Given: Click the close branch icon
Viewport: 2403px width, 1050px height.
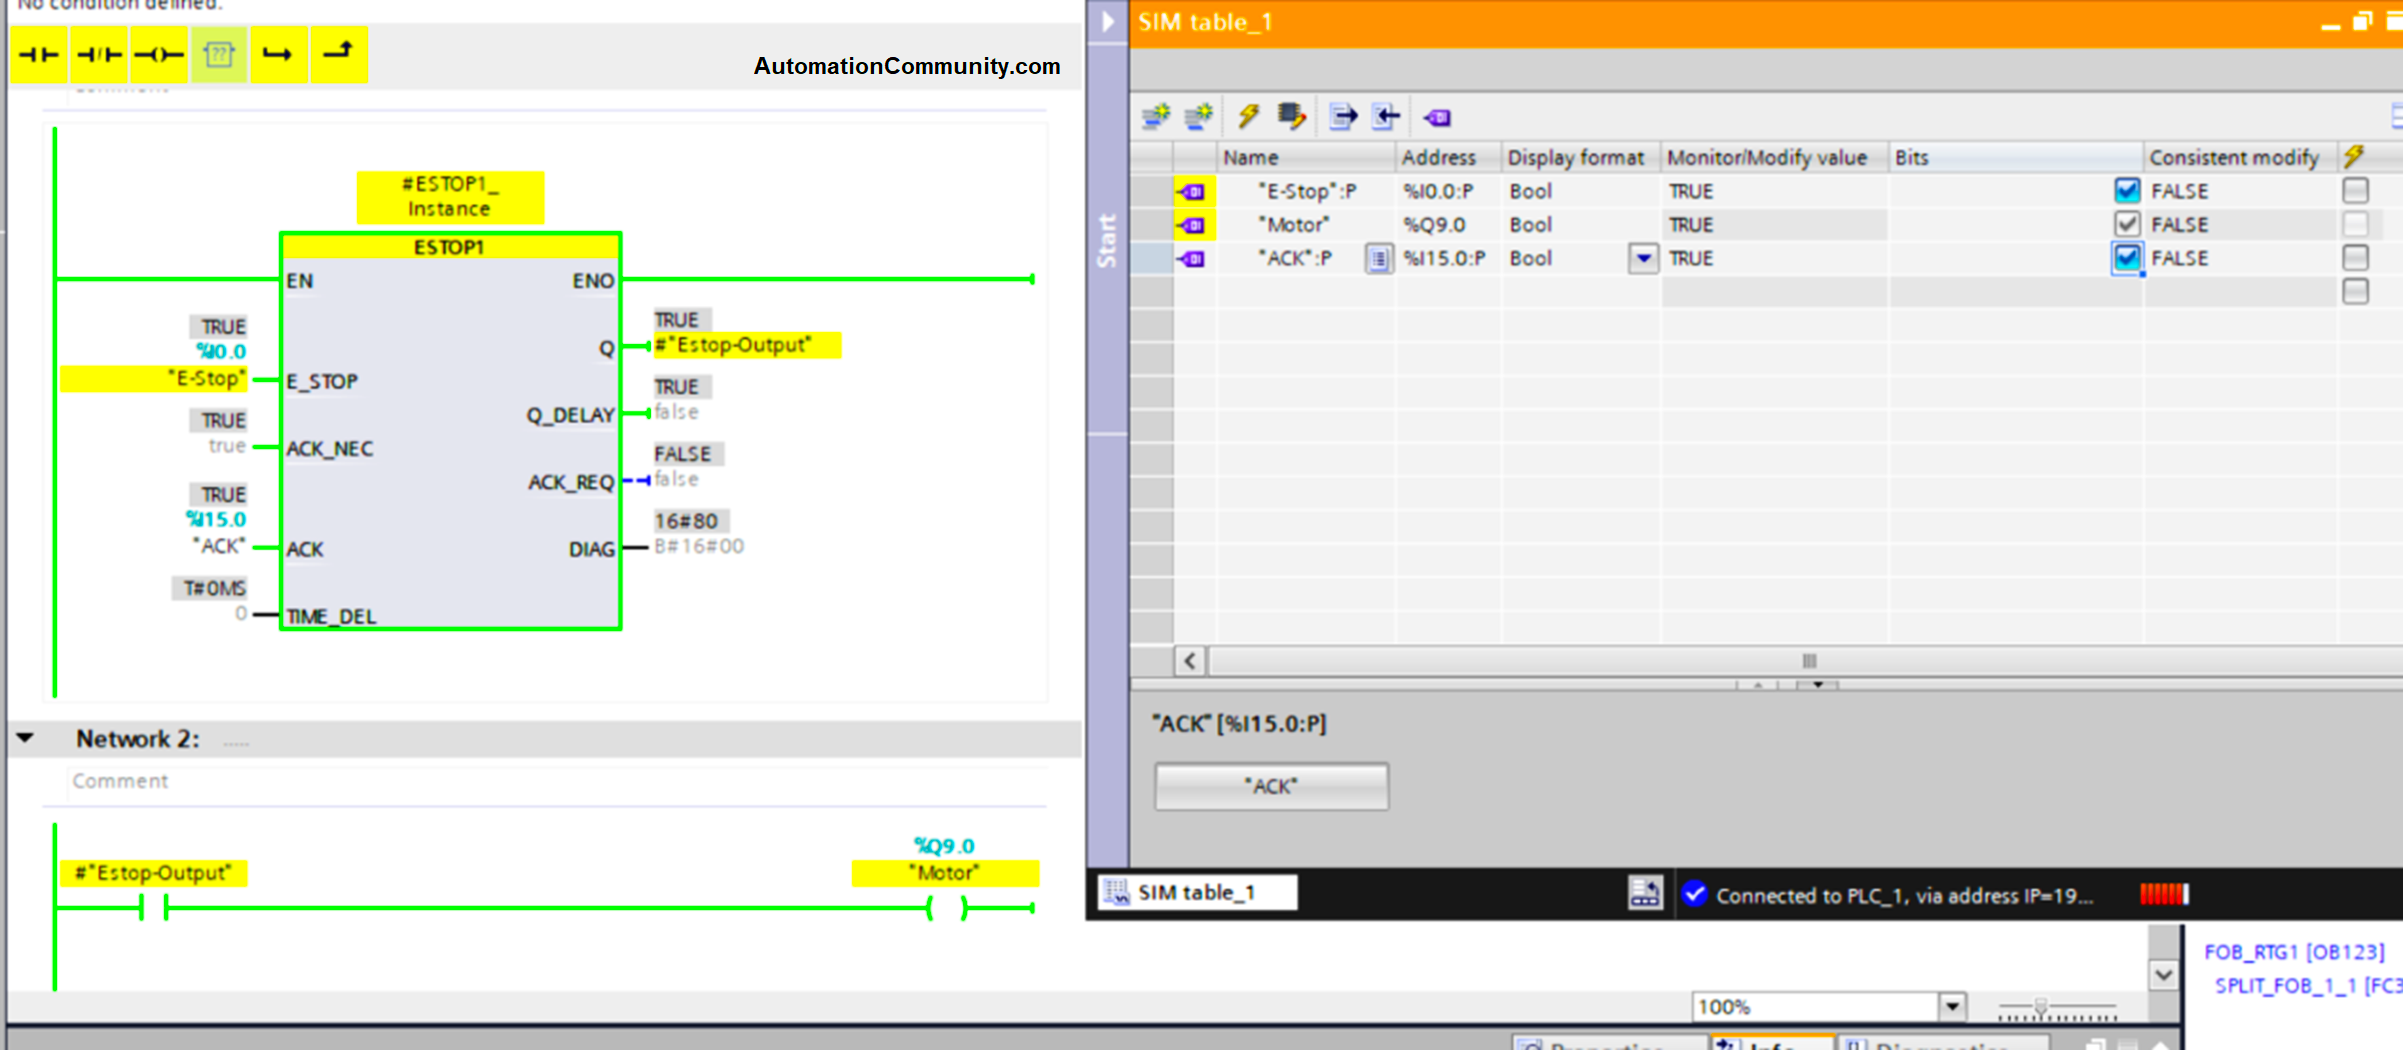Looking at the screenshot, I should click(x=338, y=55).
